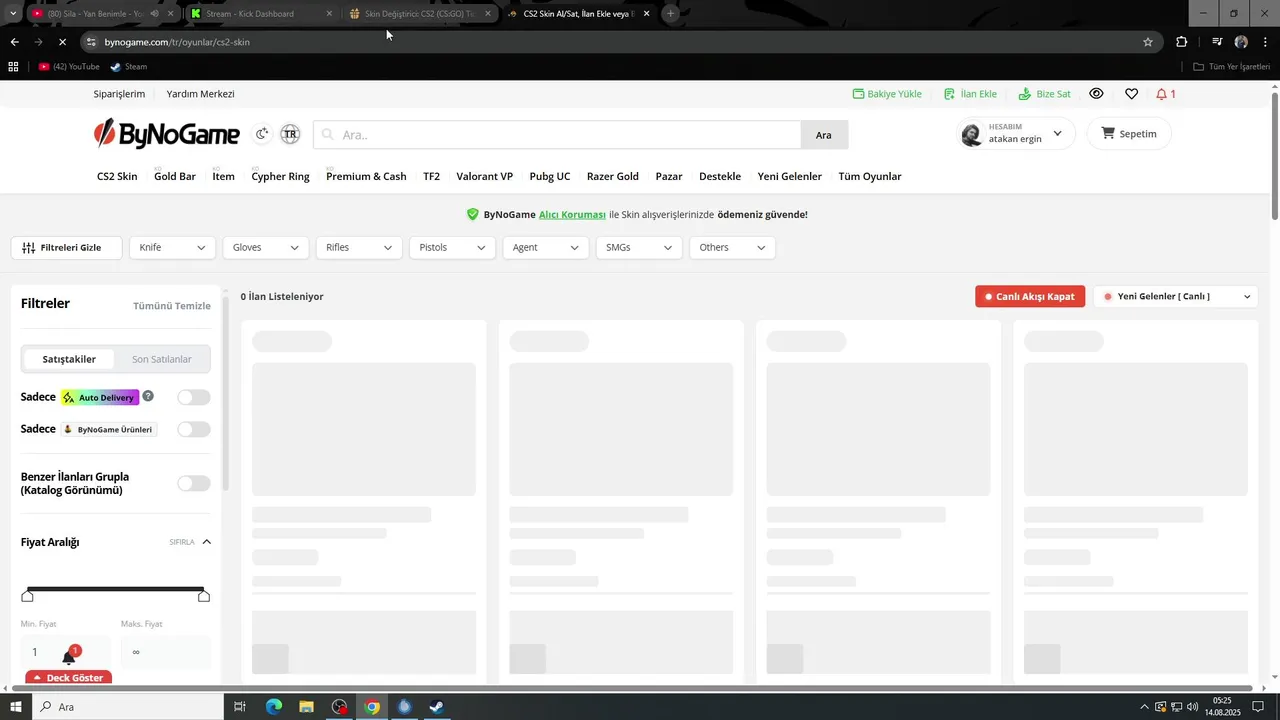Viewport: 1280px width, 720px height.
Task: Open the CS2 Skin menu item
Action: click(117, 176)
